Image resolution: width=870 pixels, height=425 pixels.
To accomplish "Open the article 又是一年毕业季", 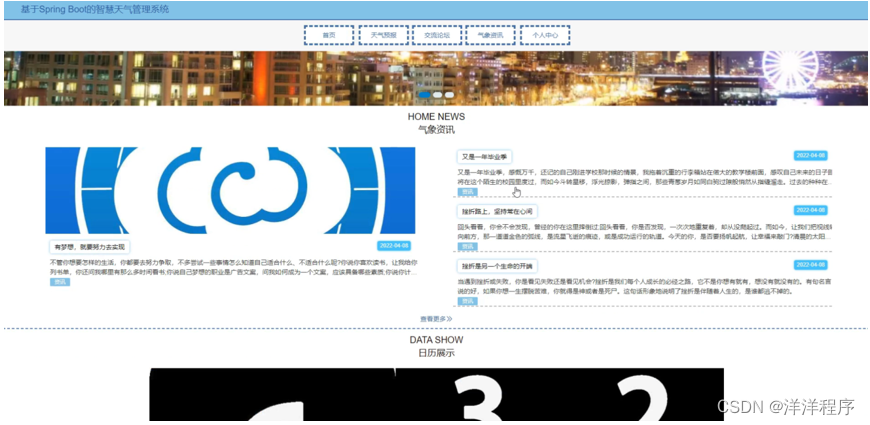I will [x=484, y=156].
